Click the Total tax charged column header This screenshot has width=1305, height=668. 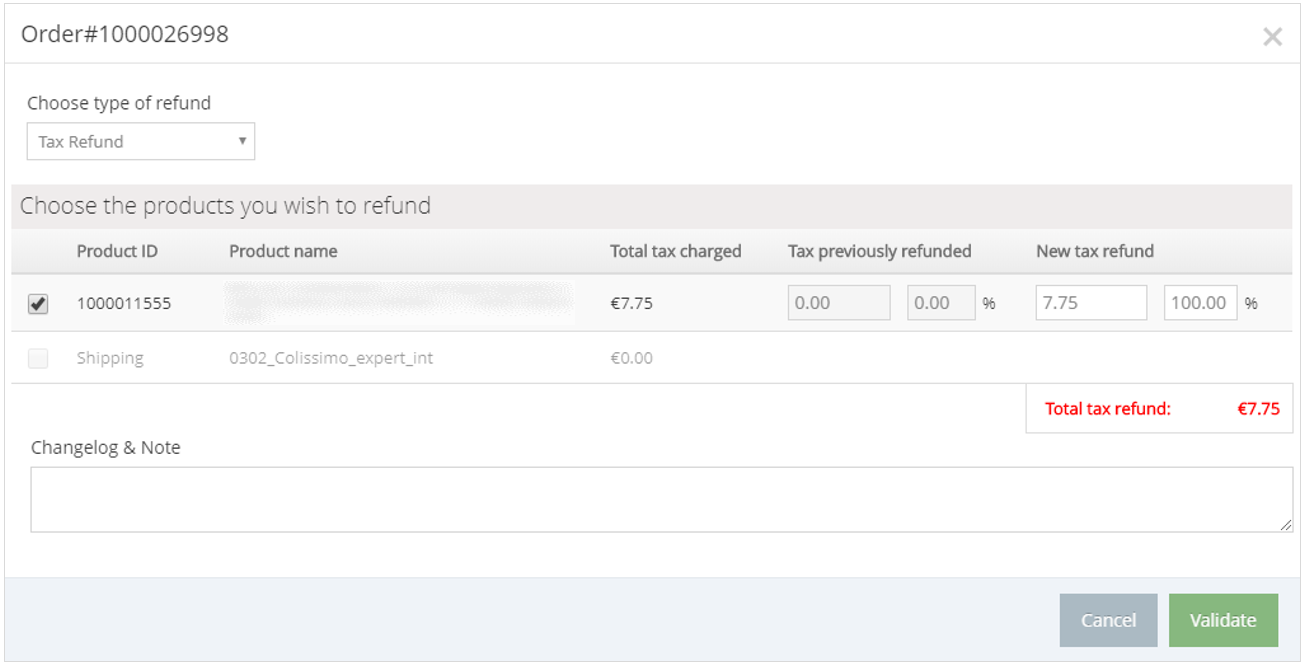point(675,251)
